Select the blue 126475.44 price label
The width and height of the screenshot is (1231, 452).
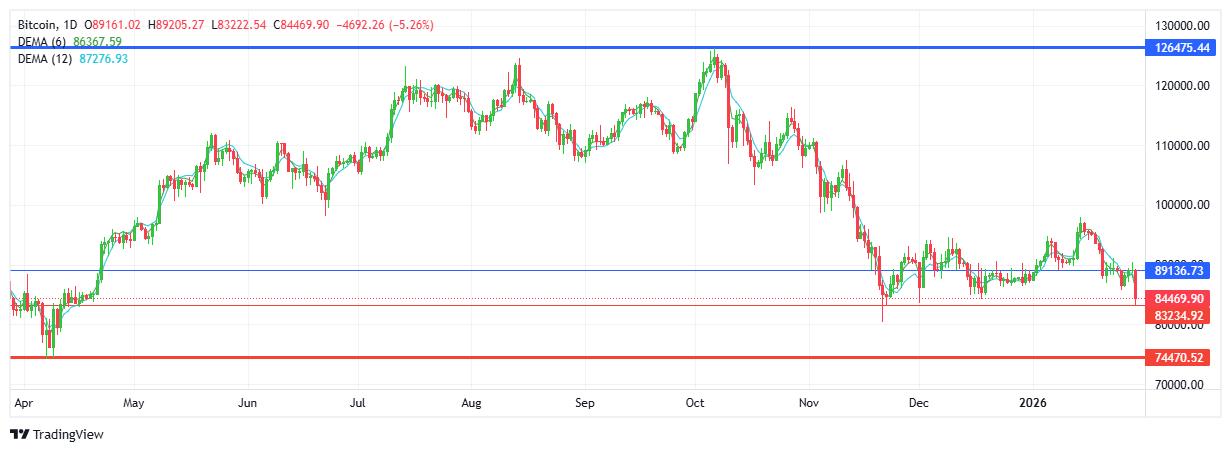[x=1181, y=47]
